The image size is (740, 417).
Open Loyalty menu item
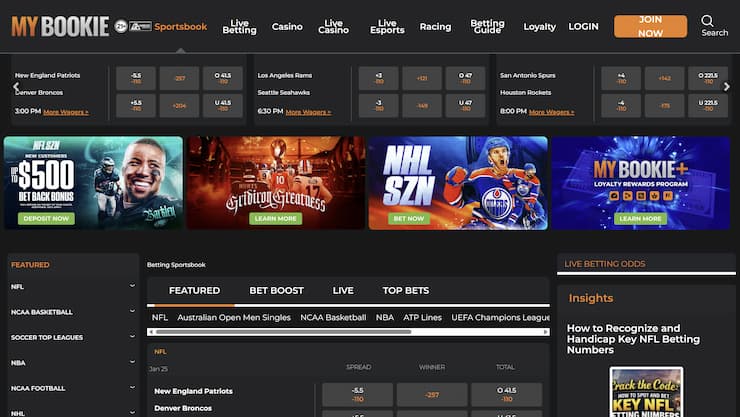click(539, 27)
